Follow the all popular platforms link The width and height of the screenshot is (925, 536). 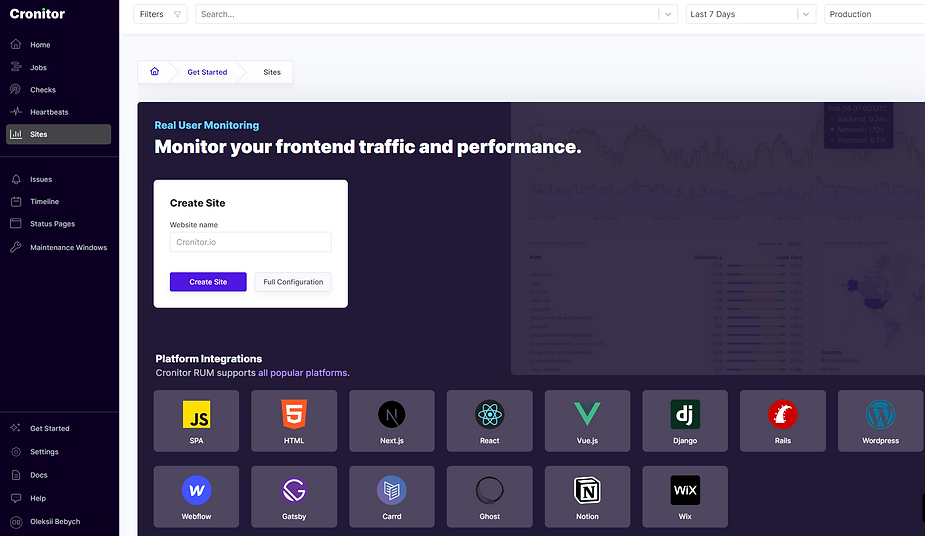coord(303,373)
